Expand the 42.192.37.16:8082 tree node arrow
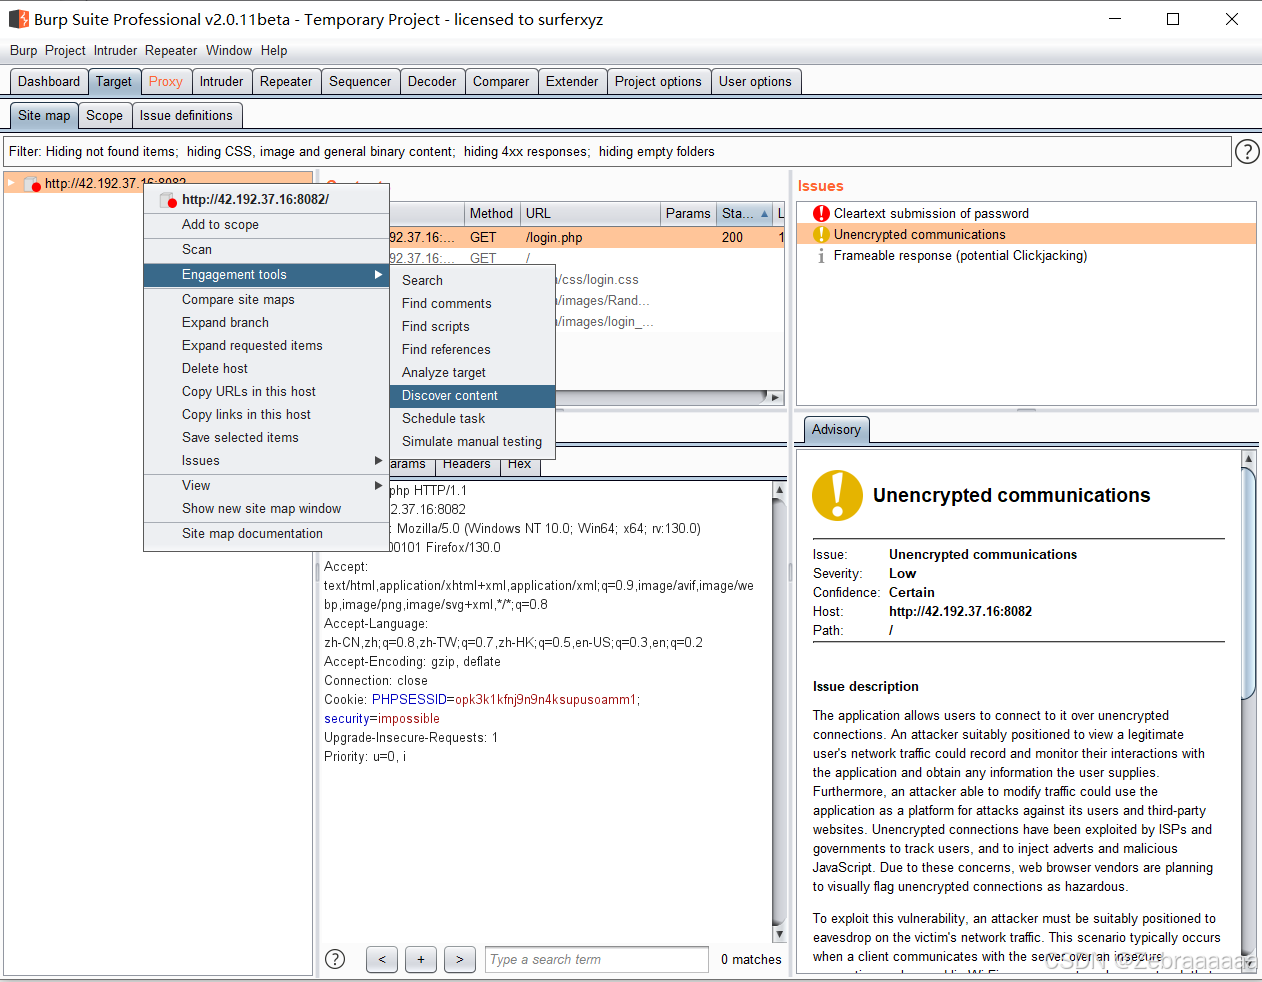This screenshot has height=982, width=1262. click(11, 183)
